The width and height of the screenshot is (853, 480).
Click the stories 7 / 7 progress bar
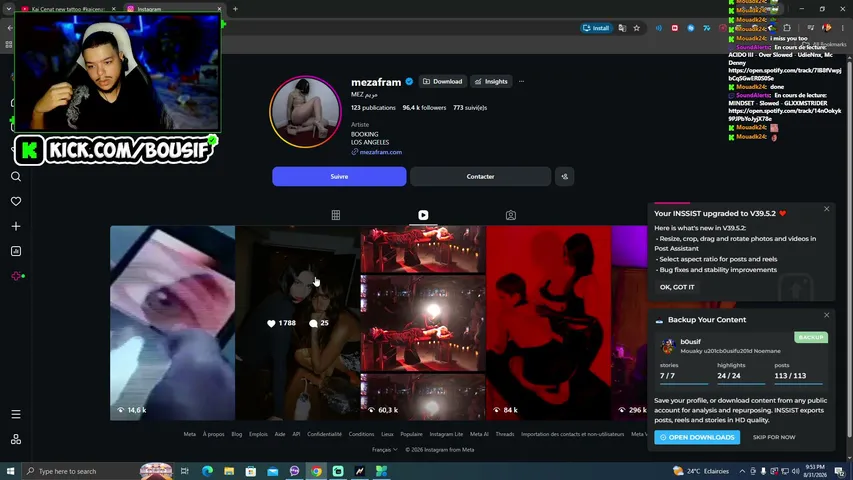(x=684, y=384)
